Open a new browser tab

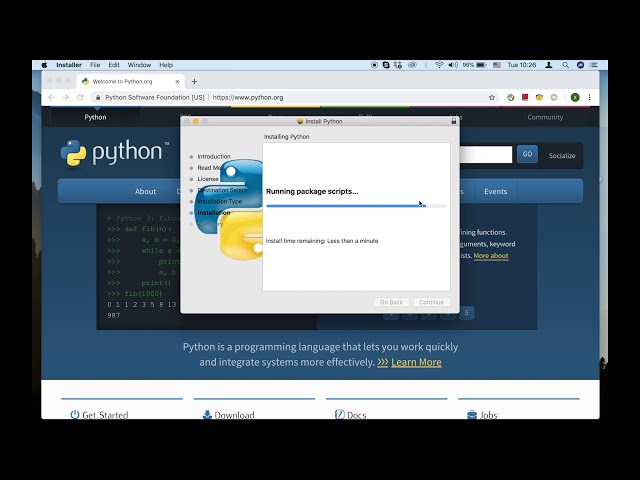point(194,82)
